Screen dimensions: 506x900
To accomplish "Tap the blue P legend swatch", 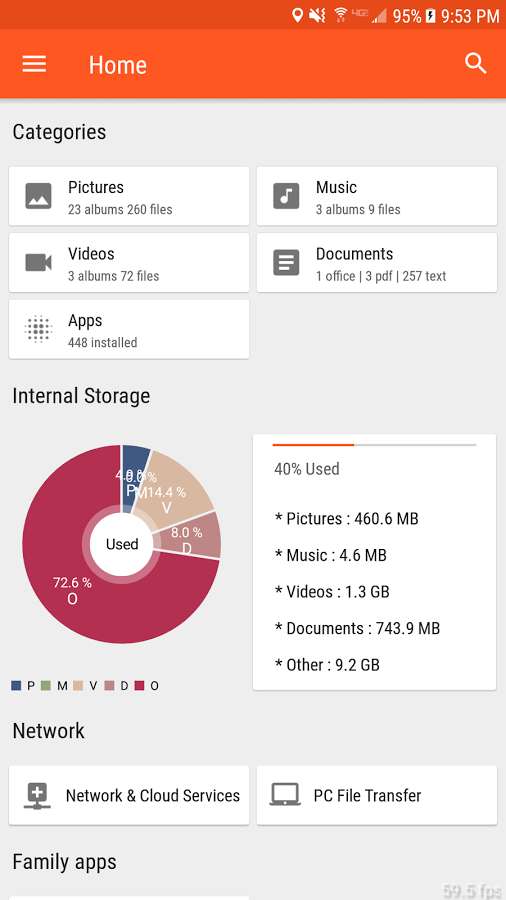I will [16, 685].
